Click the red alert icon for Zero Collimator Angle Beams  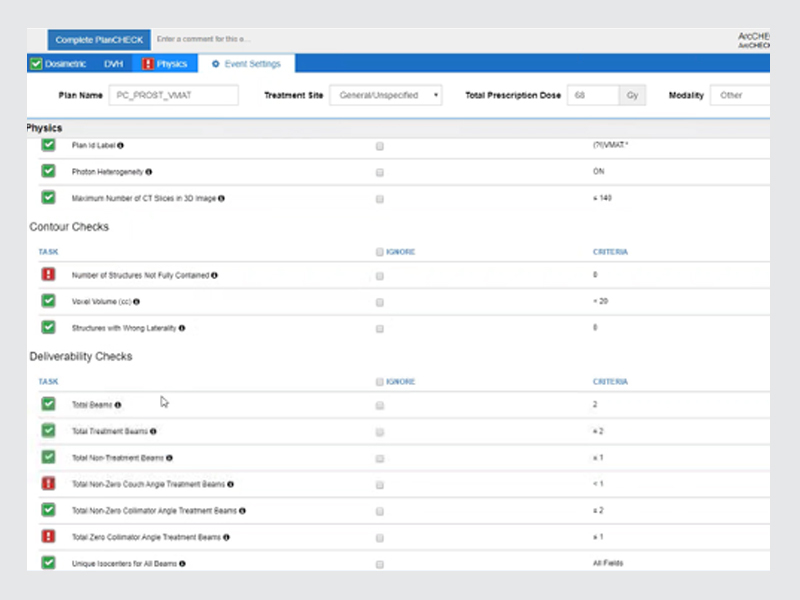(48, 536)
